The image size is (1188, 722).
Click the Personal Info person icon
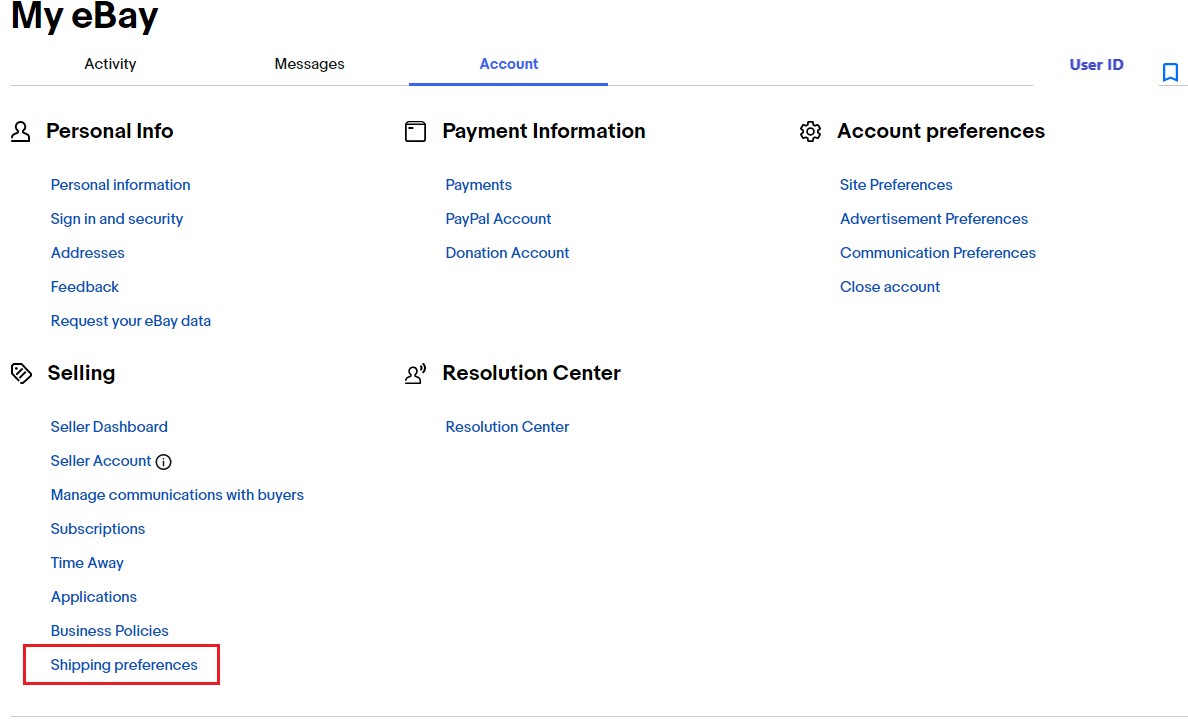point(20,132)
